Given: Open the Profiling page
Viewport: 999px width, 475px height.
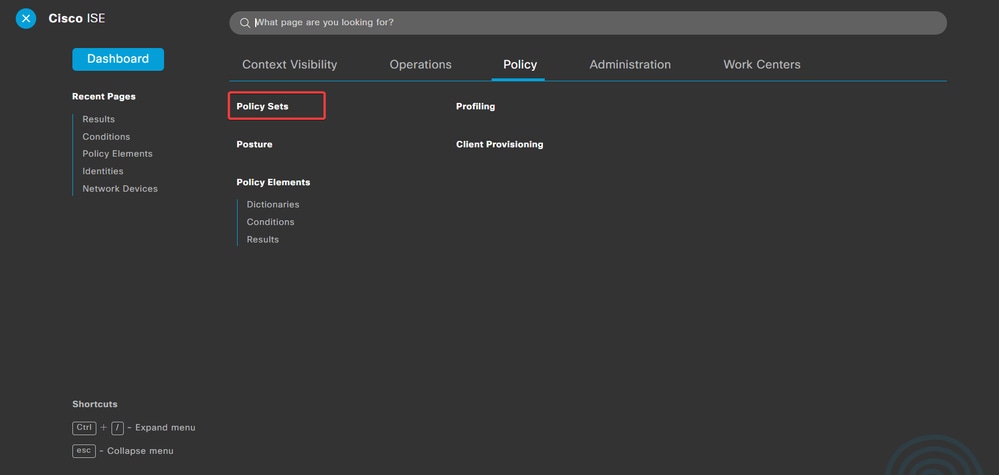Looking at the screenshot, I should point(475,106).
